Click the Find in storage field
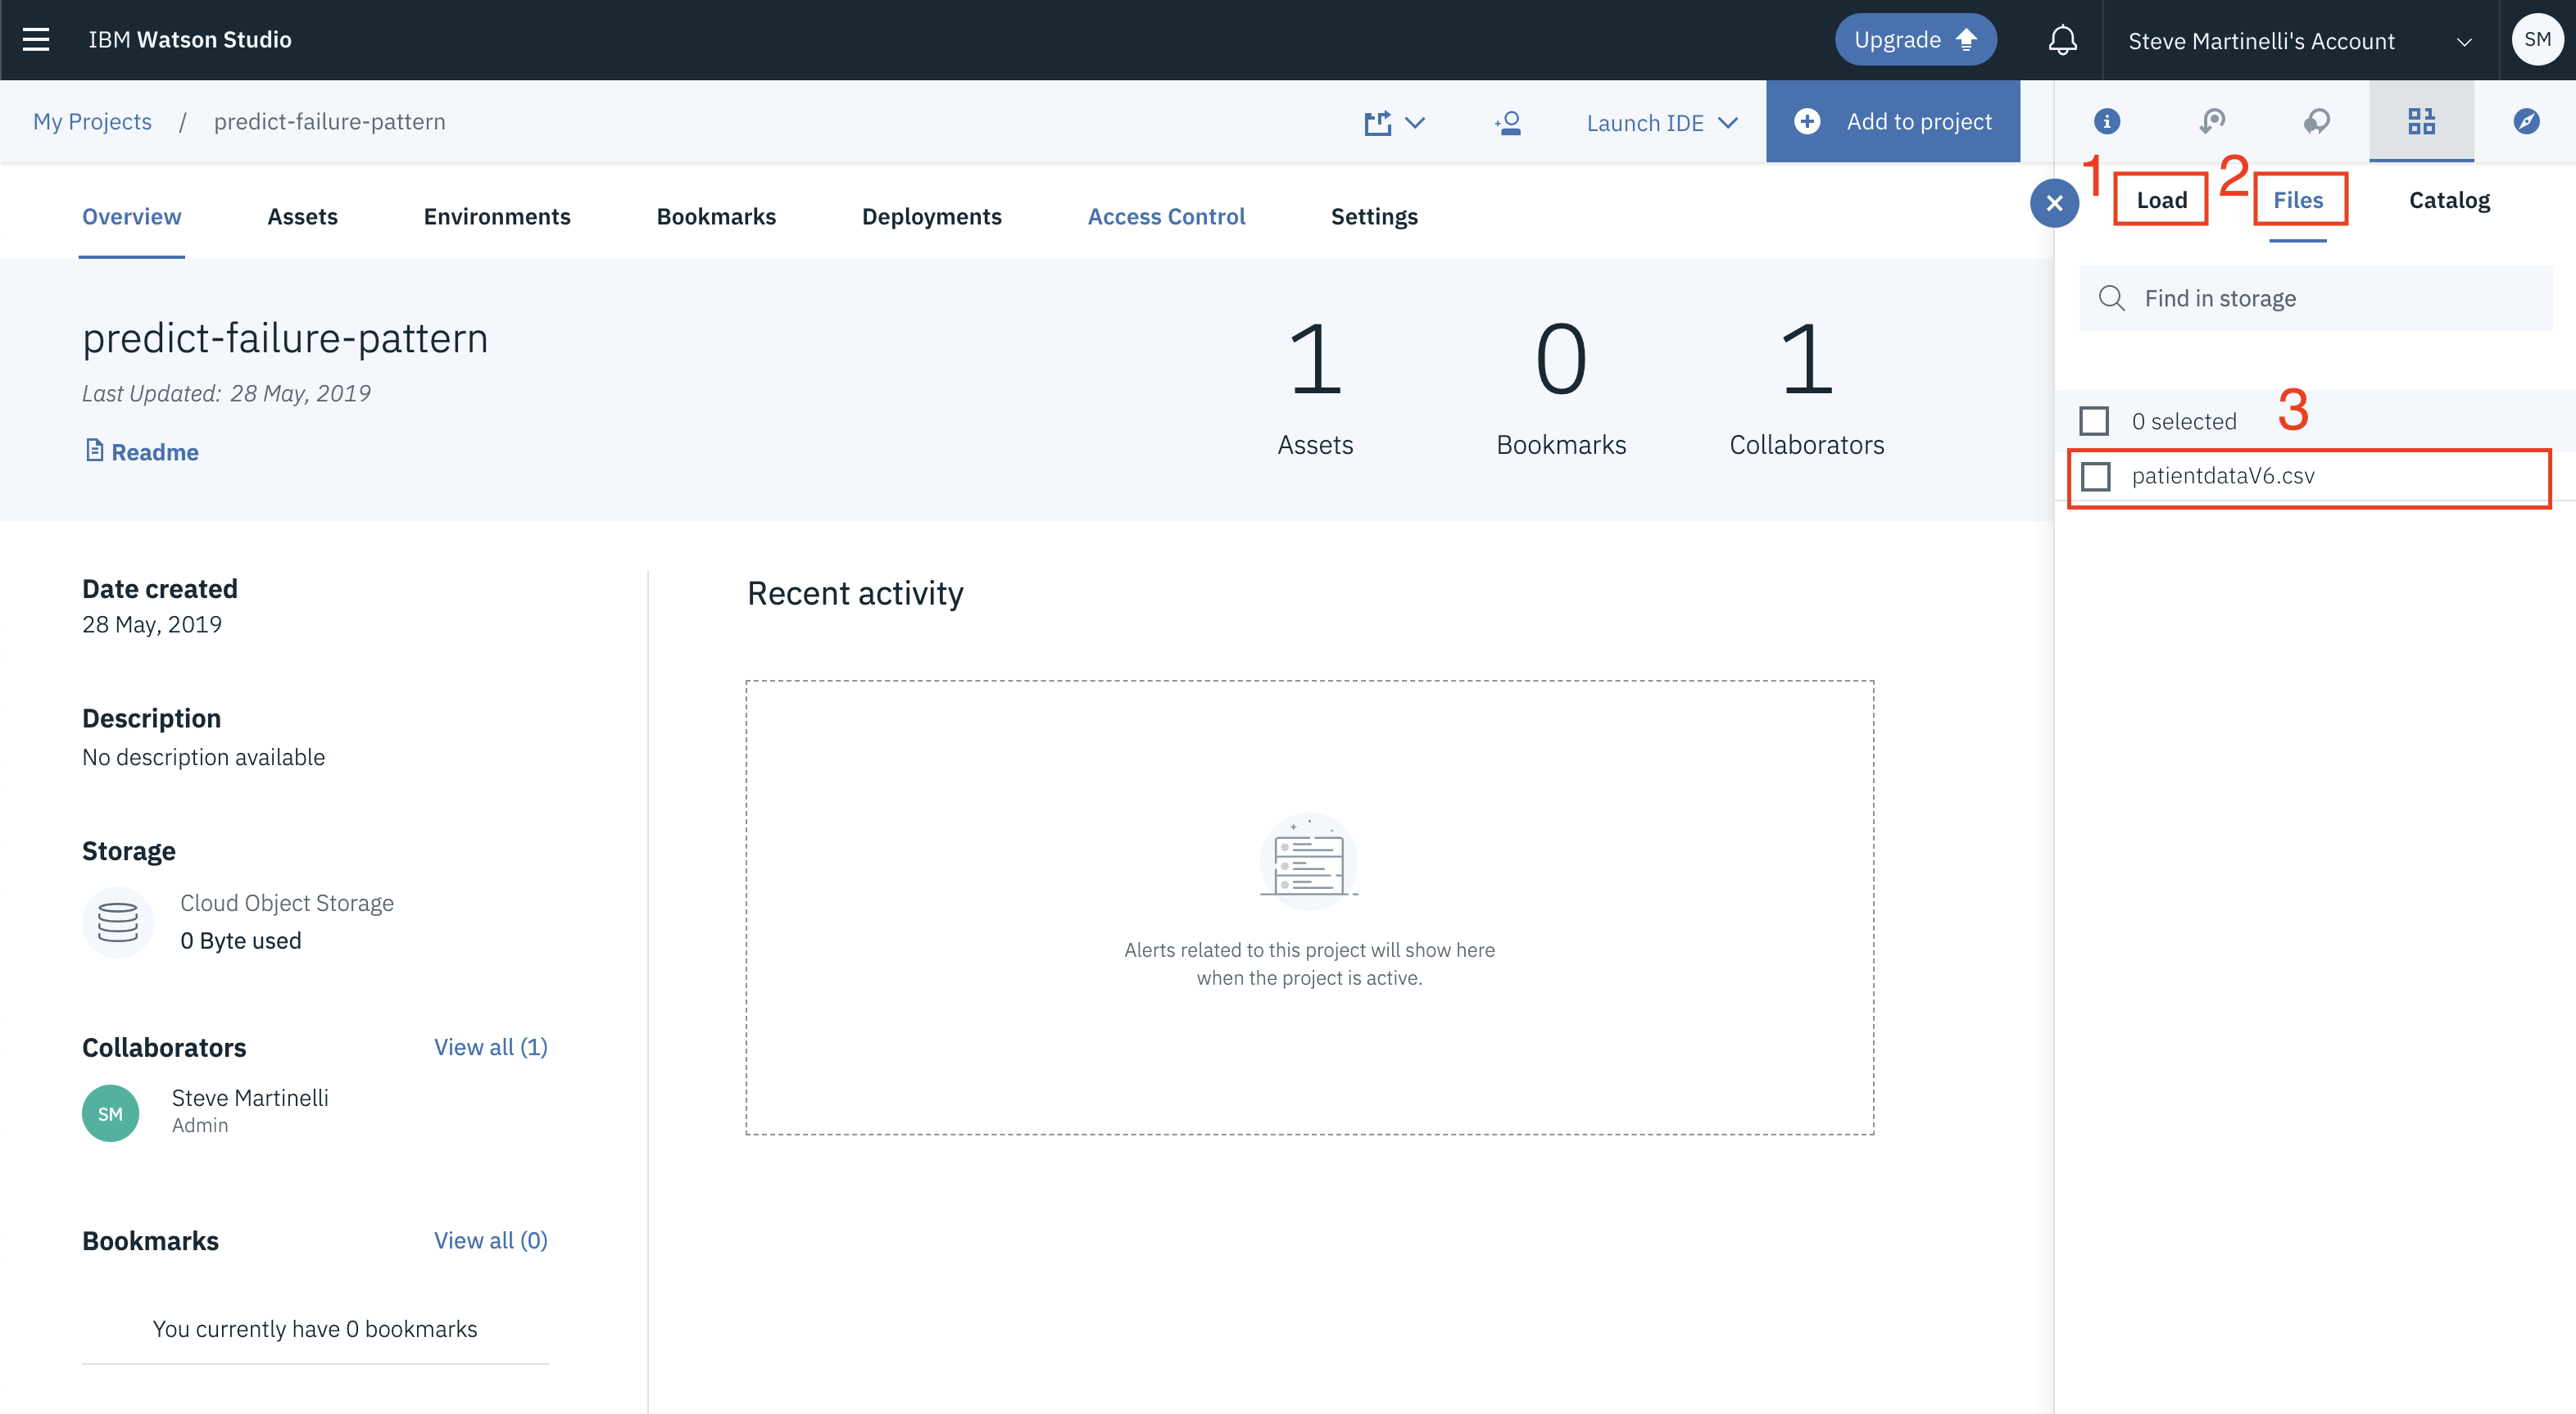Viewport: 2576px width, 1414px height. (x=2330, y=298)
